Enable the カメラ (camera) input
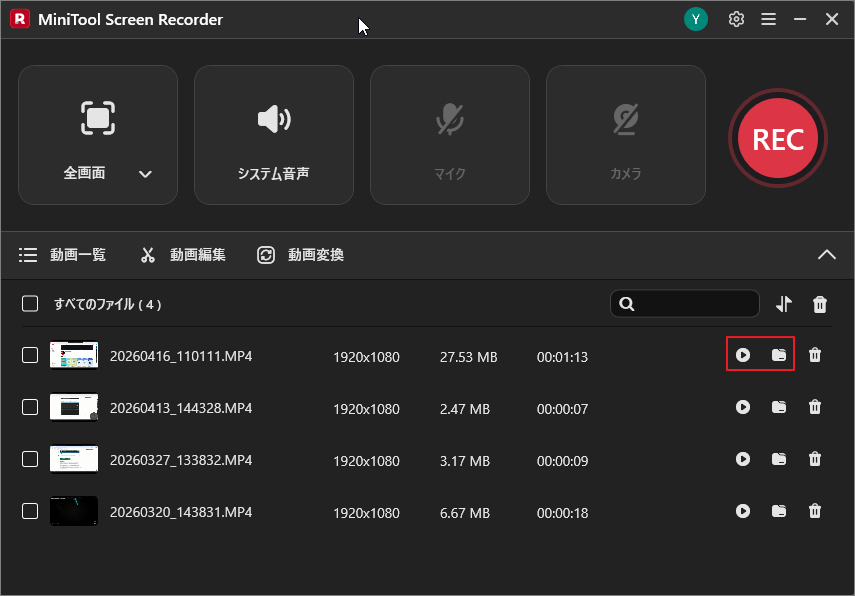855x596 pixels. tap(625, 135)
